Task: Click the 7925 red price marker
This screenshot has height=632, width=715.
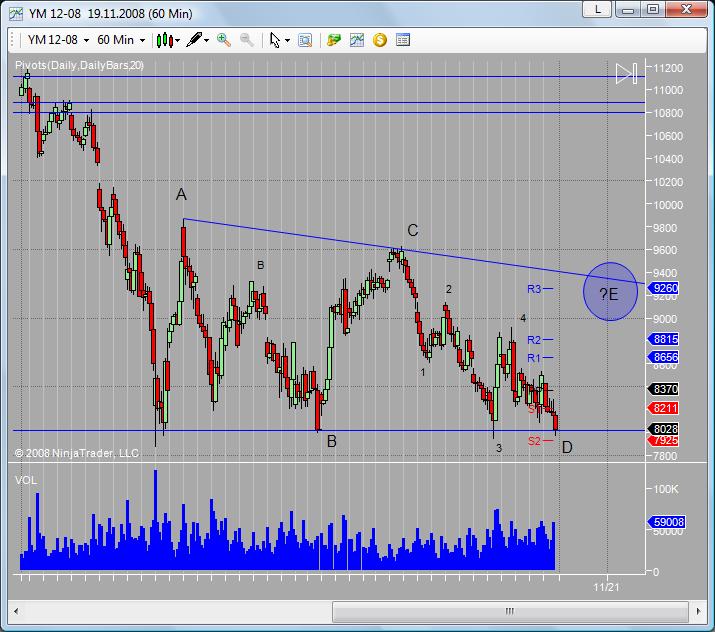Action: coord(663,440)
